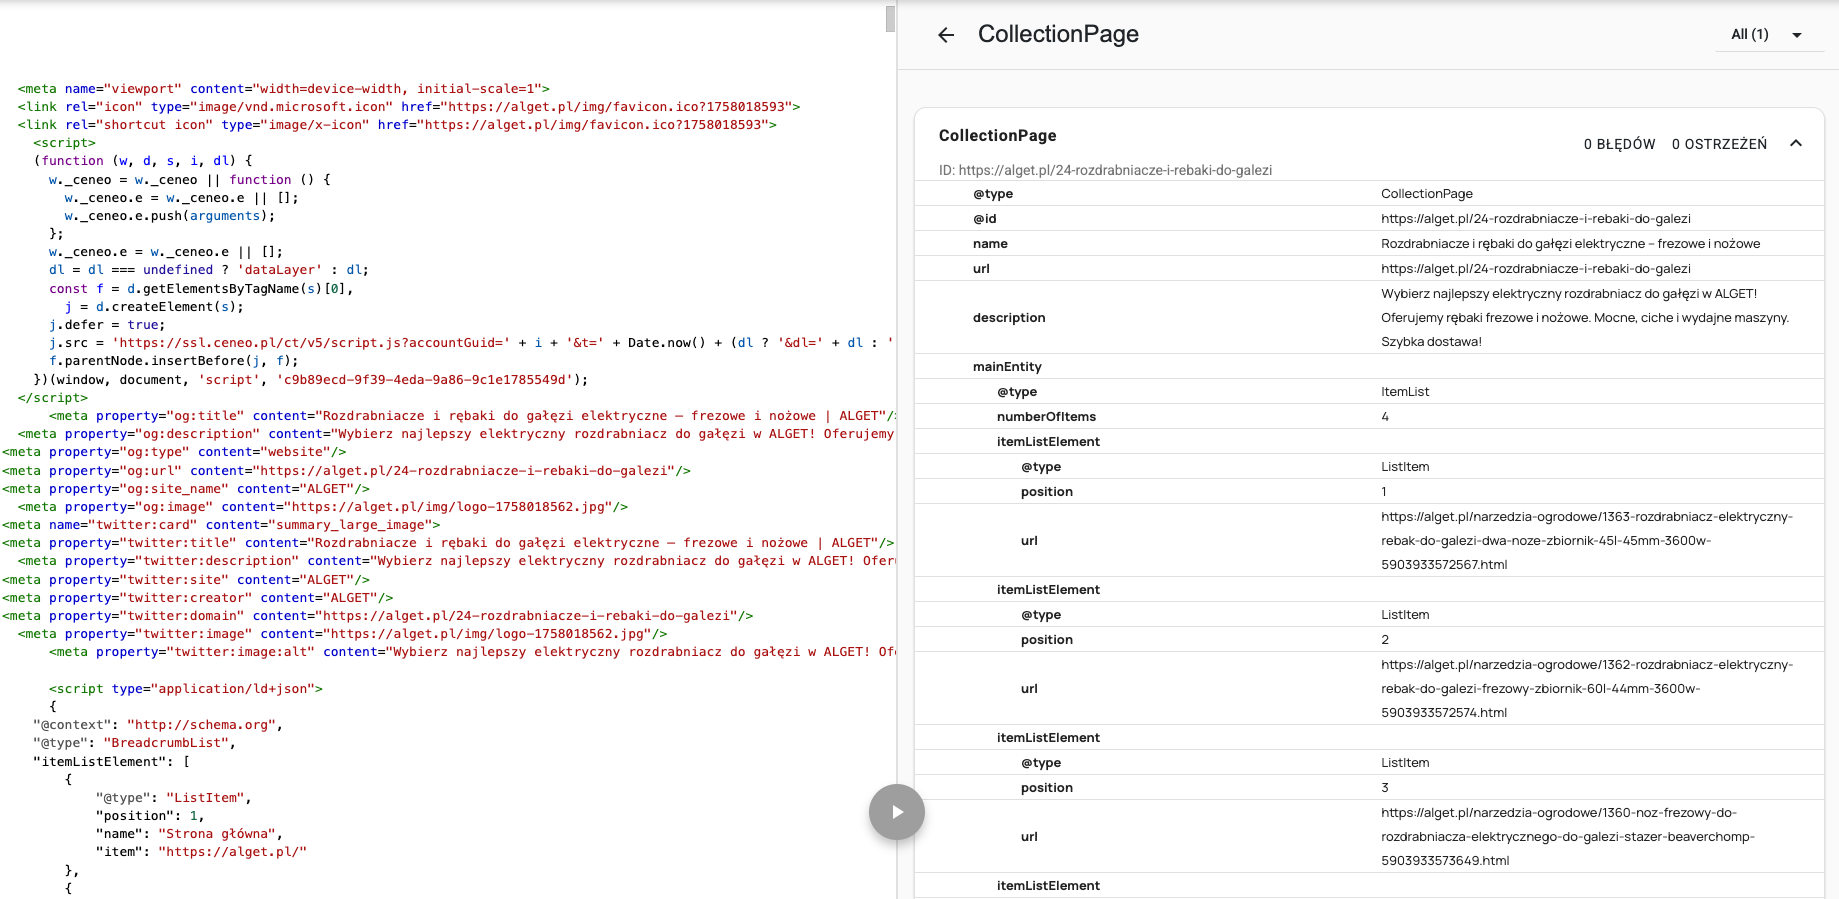Click the "mainEntity" property row
1839x899 pixels.
tap(1369, 366)
